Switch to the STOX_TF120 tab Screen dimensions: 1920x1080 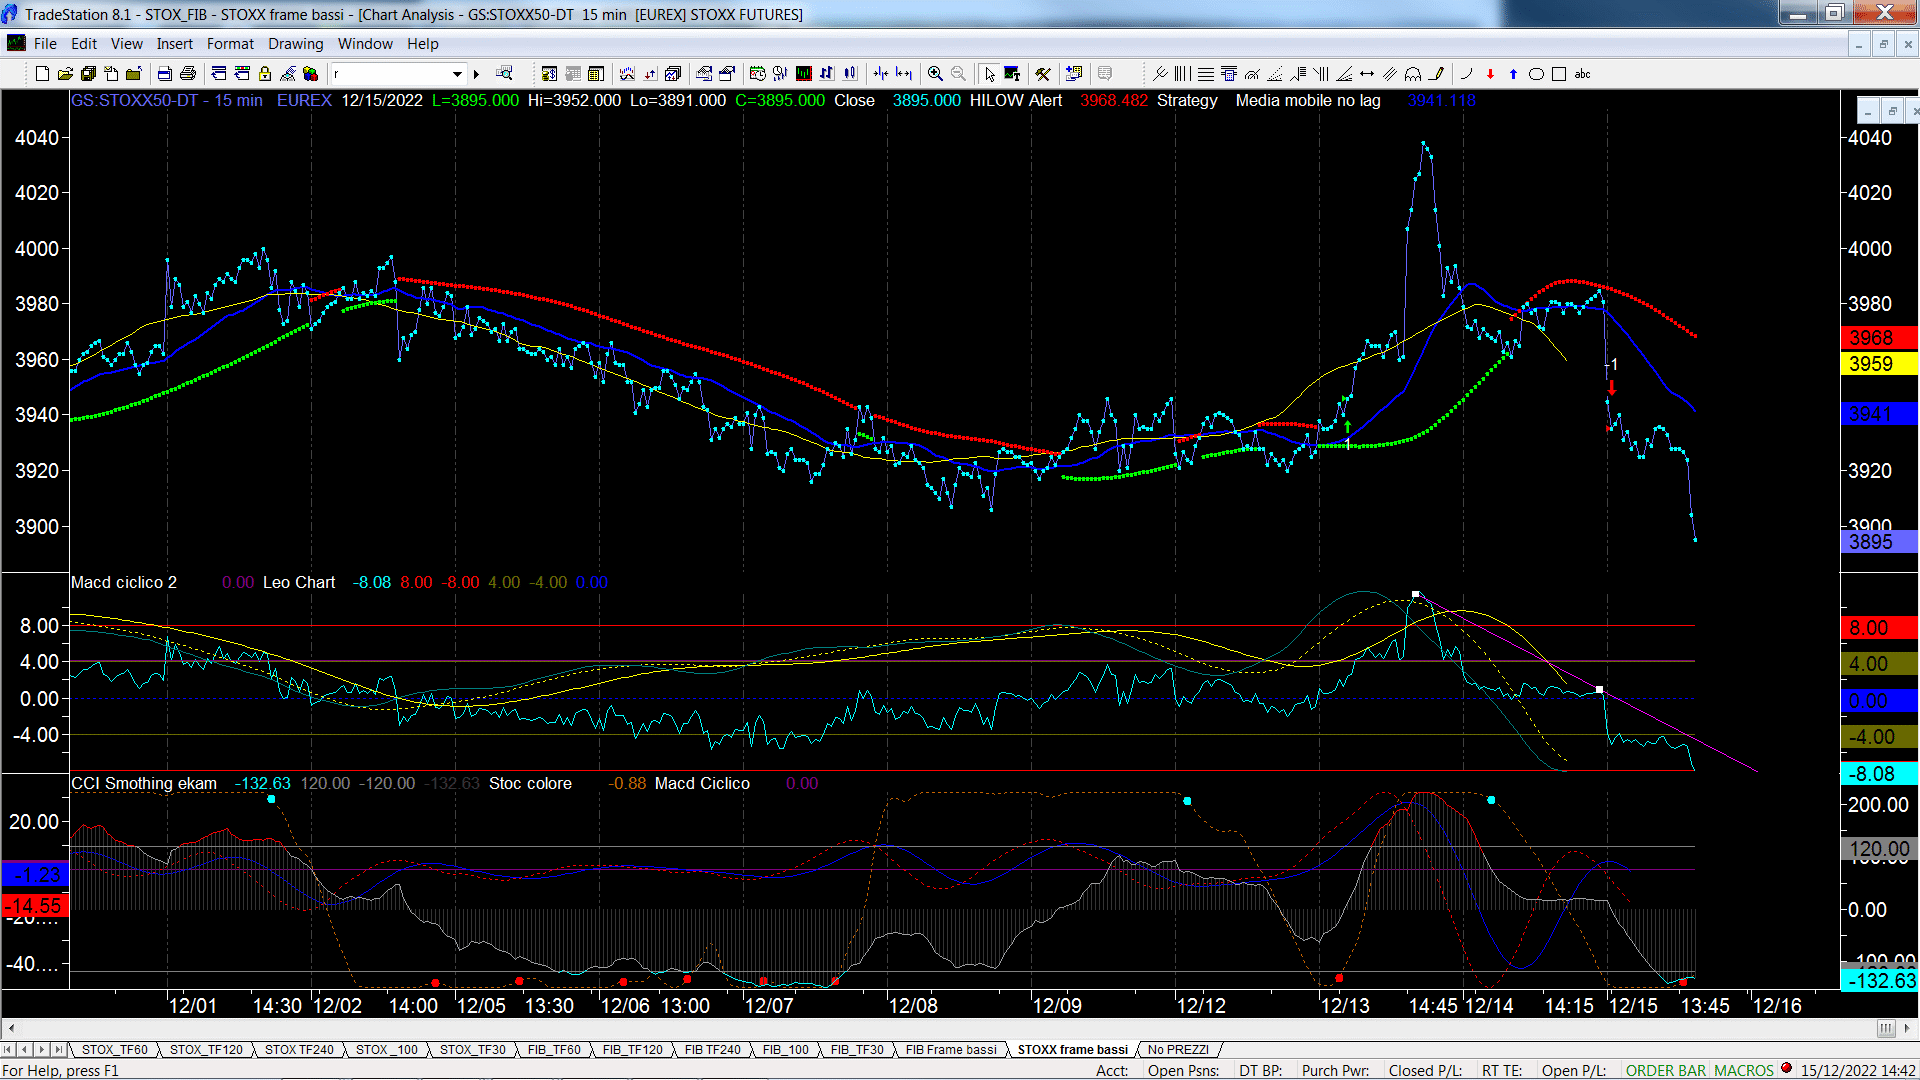click(x=206, y=1049)
